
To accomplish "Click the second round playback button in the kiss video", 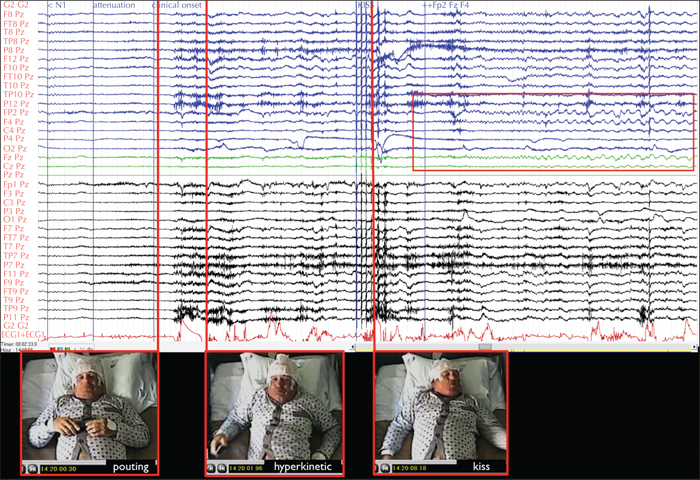I will 385,469.
